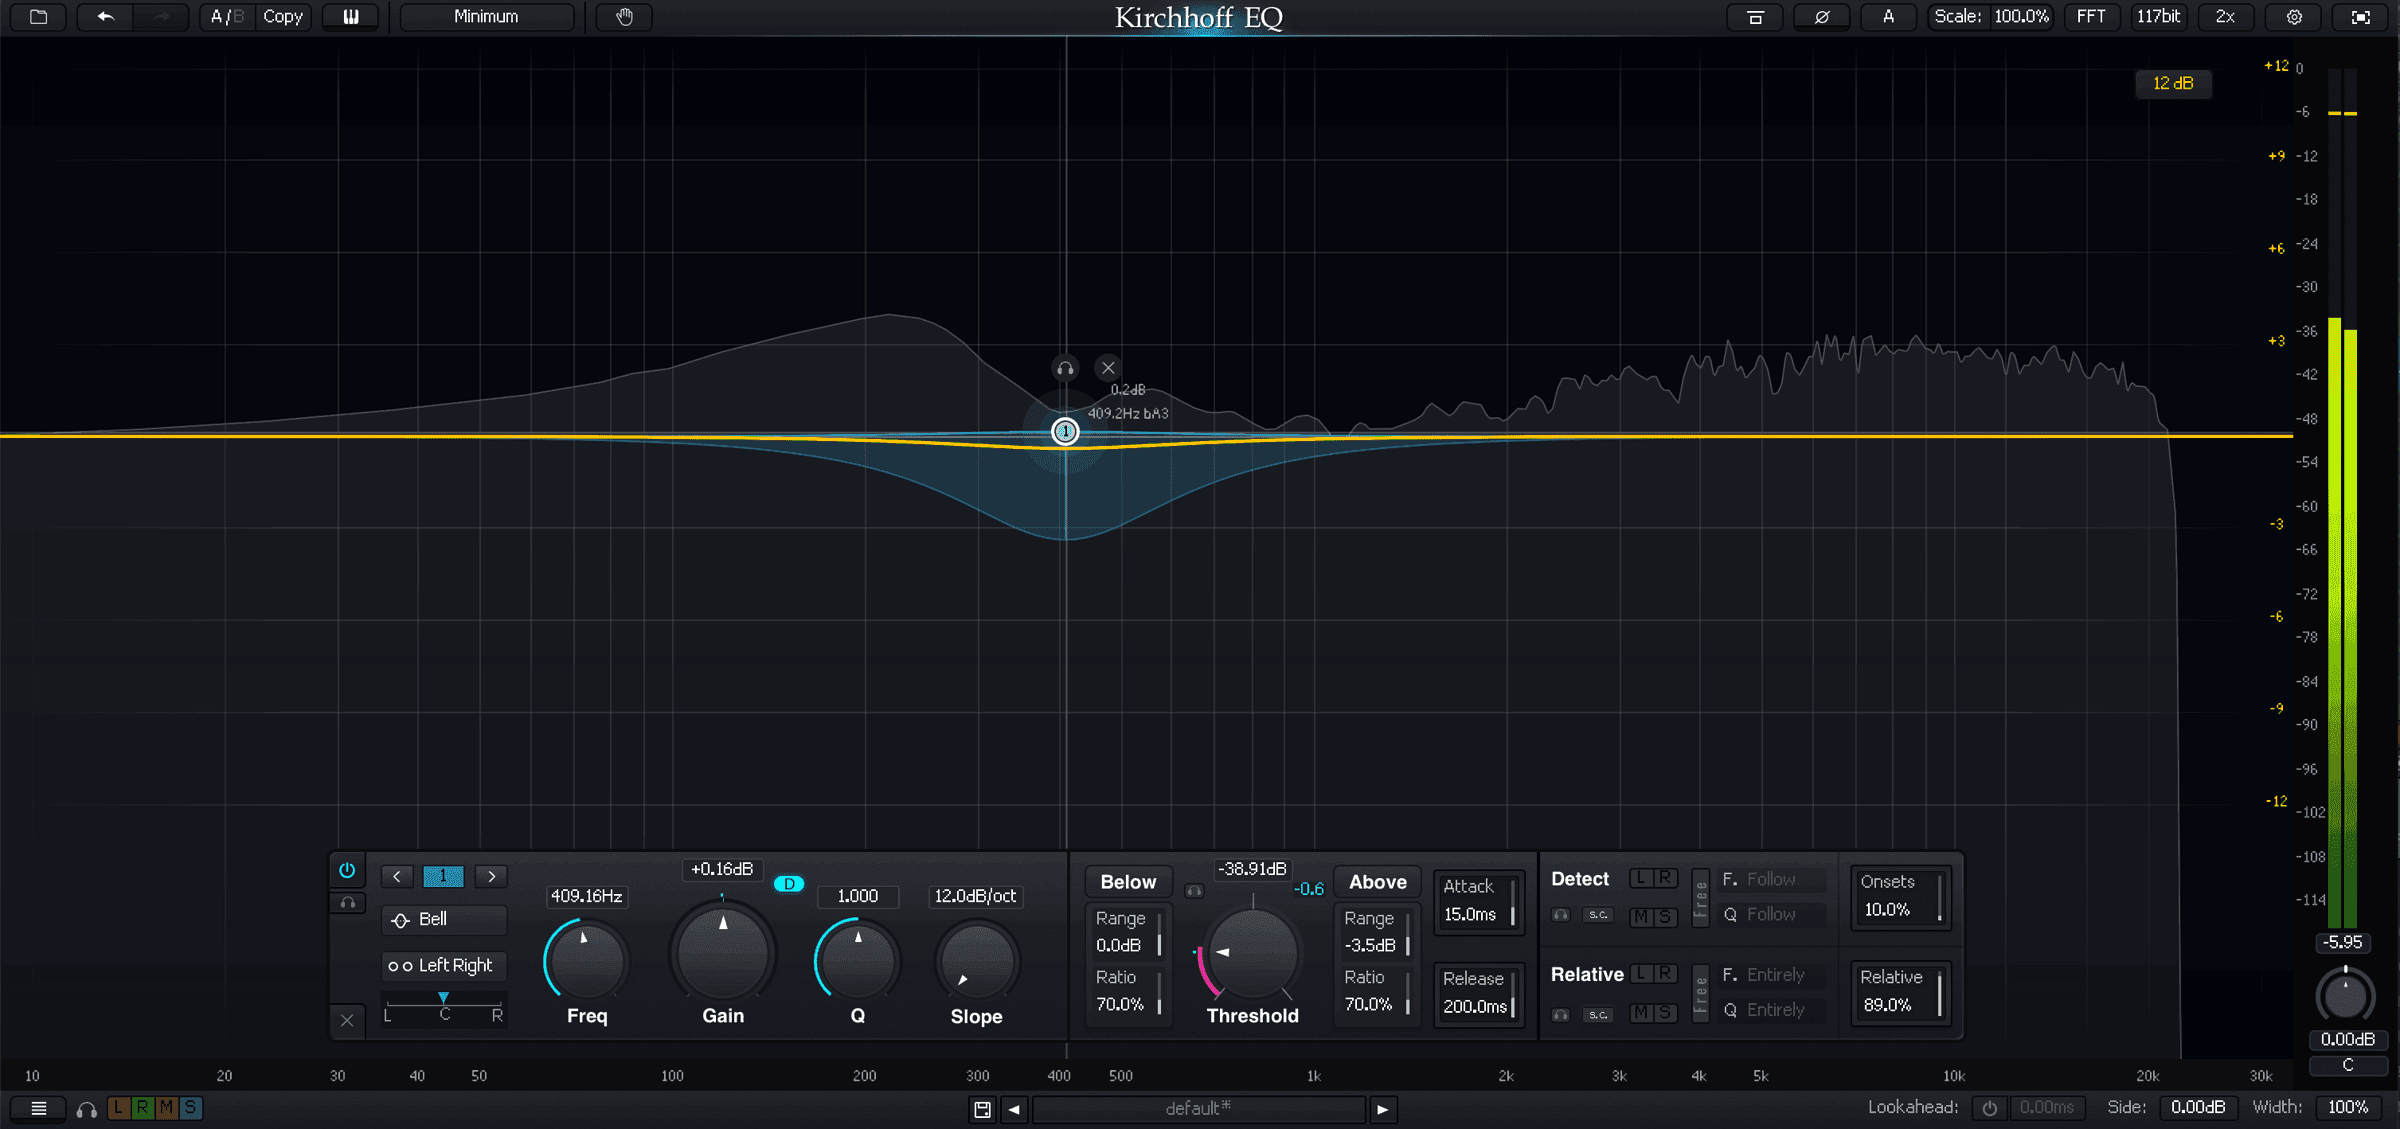
Task: Open the Minimum phase mode dropdown
Action: point(487,17)
